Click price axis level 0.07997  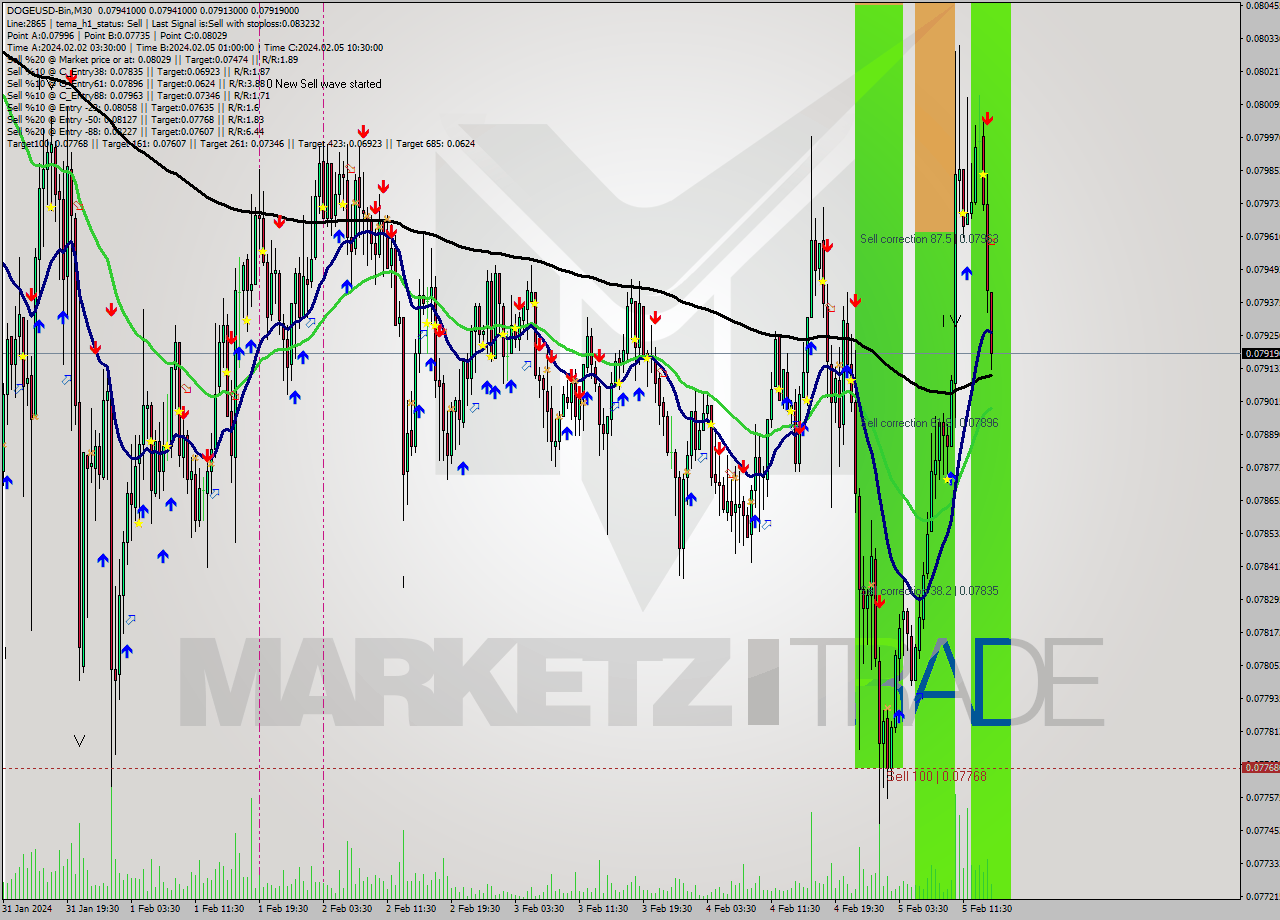(1262, 137)
